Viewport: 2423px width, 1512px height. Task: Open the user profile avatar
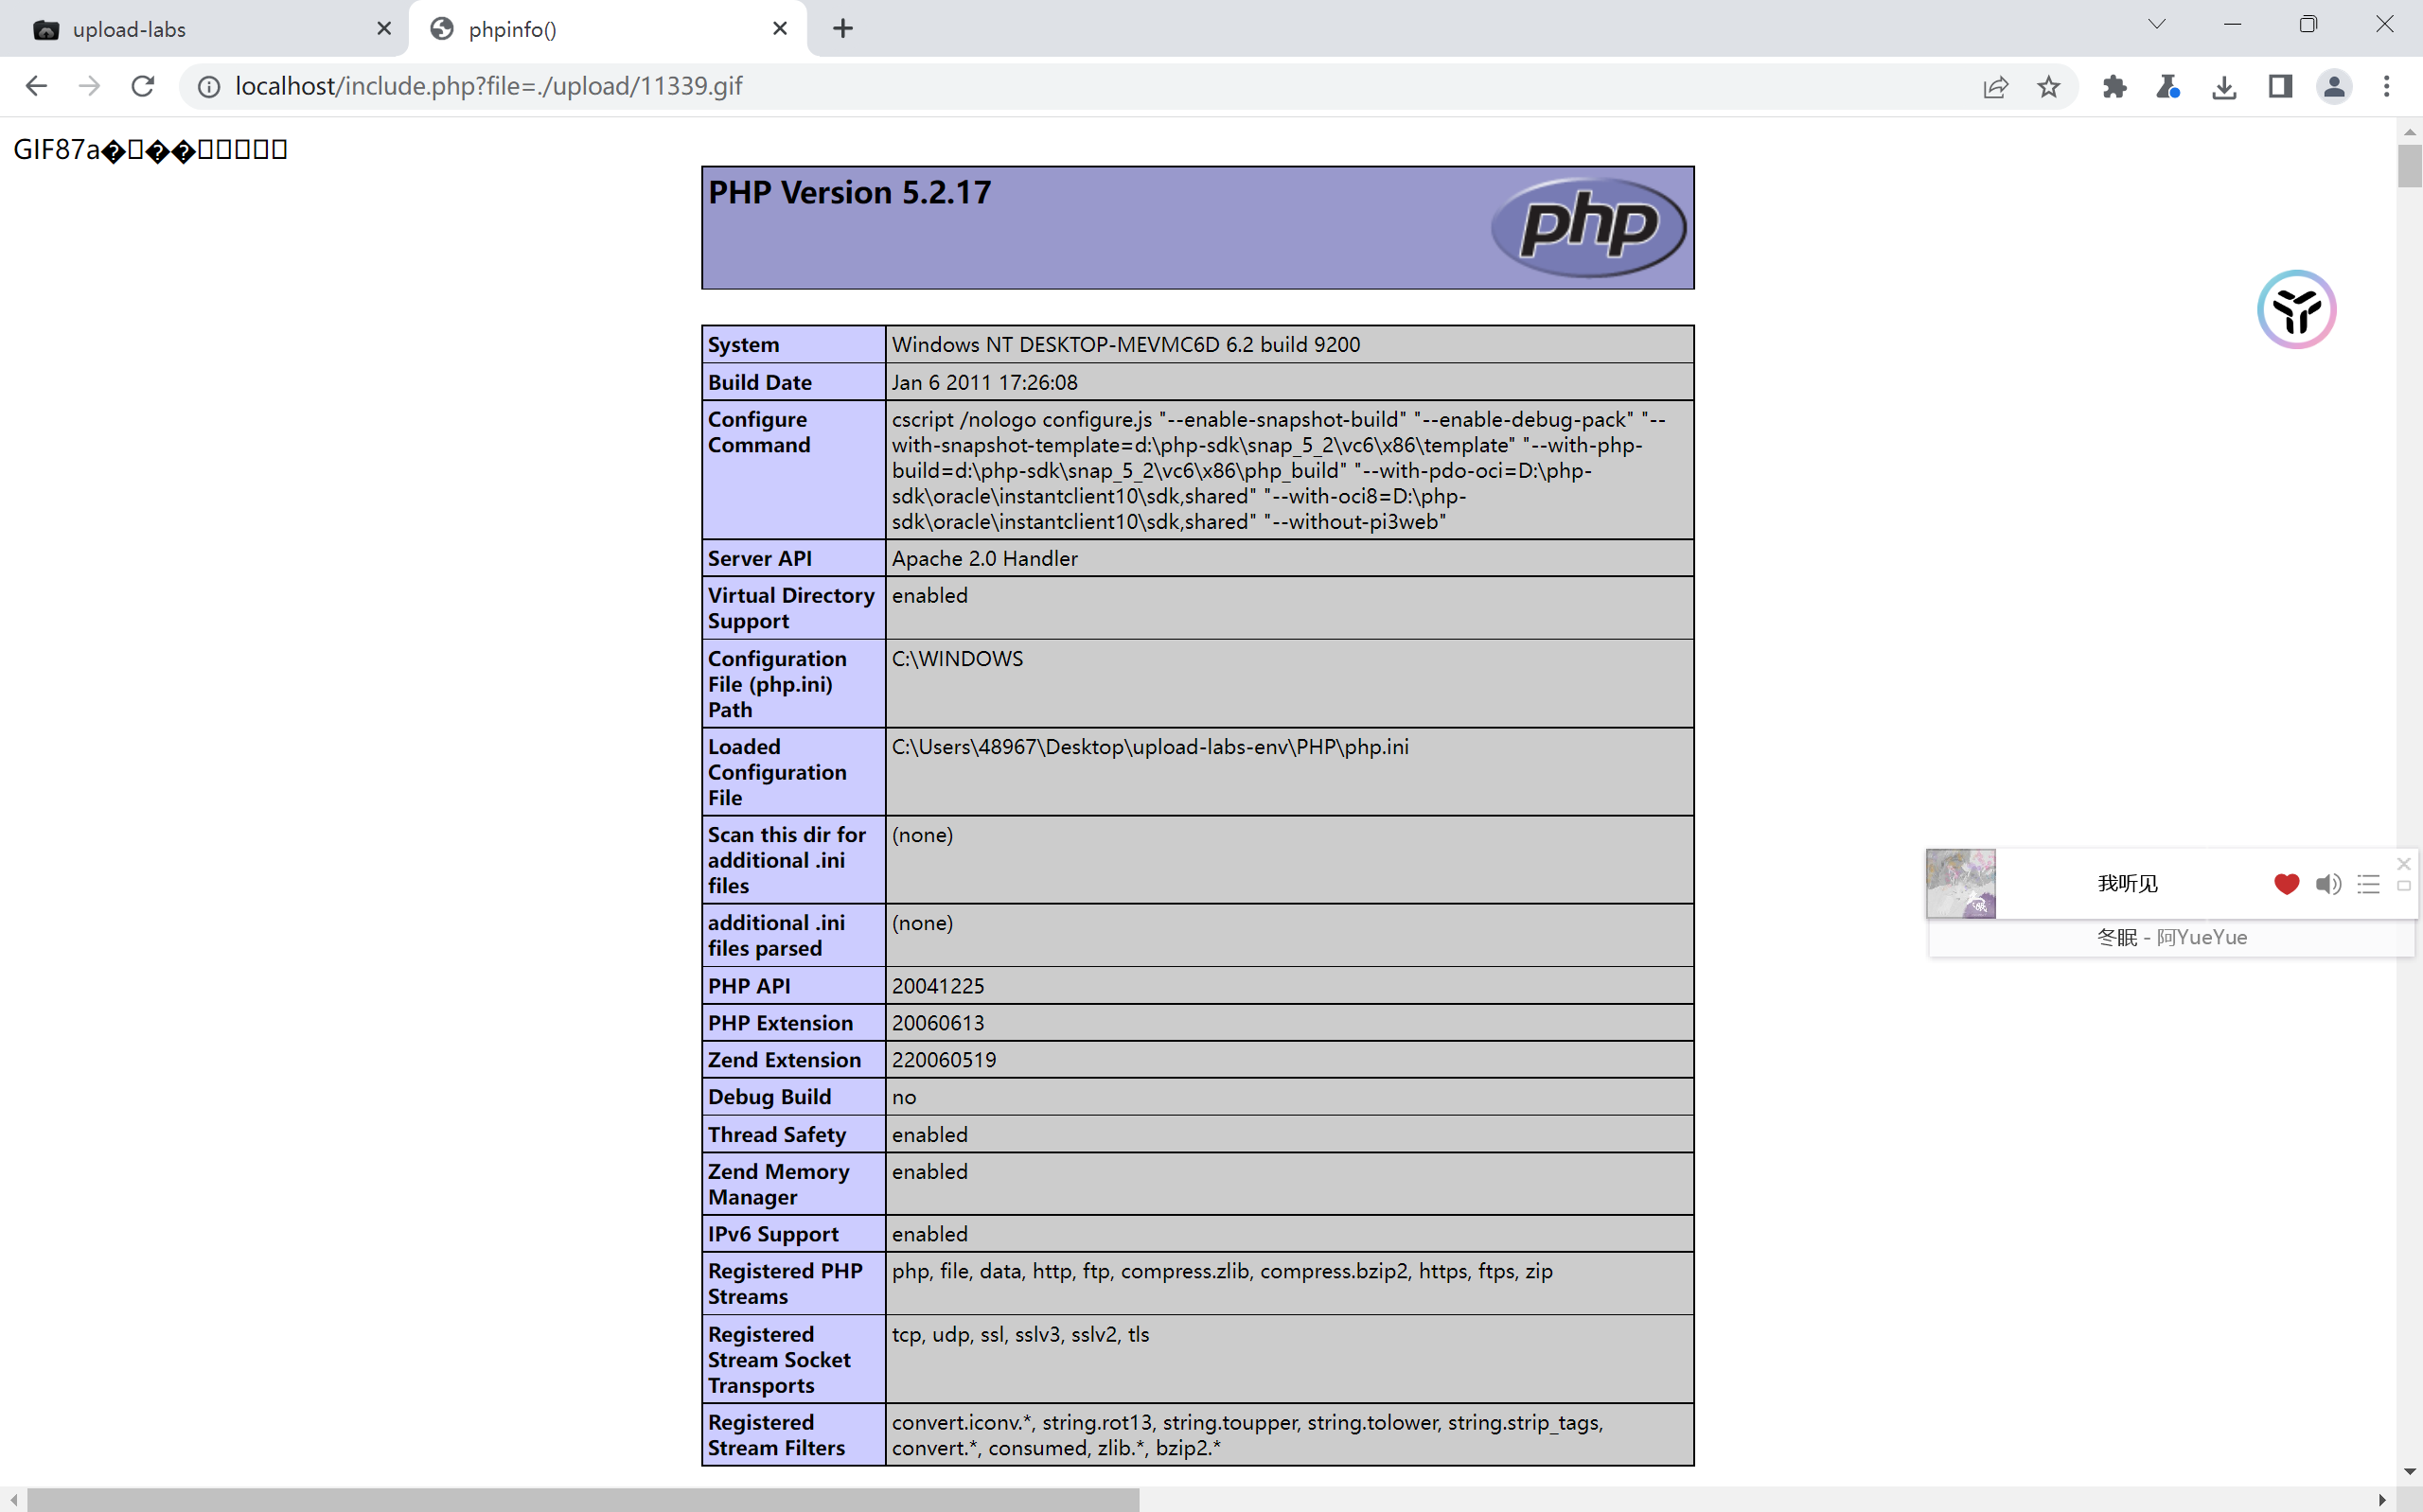[x=2334, y=87]
